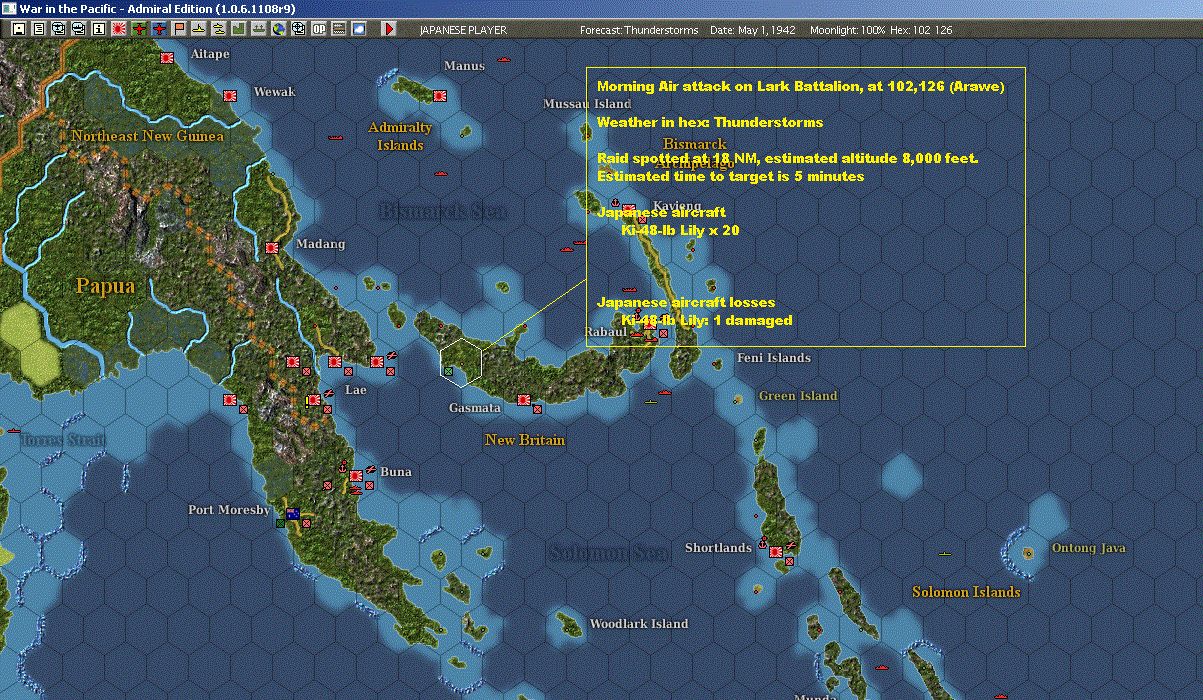Image resolution: width=1203 pixels, height=700 pixels.
Task: Select Japanese base flag at Buna
Action: (355, 476)
